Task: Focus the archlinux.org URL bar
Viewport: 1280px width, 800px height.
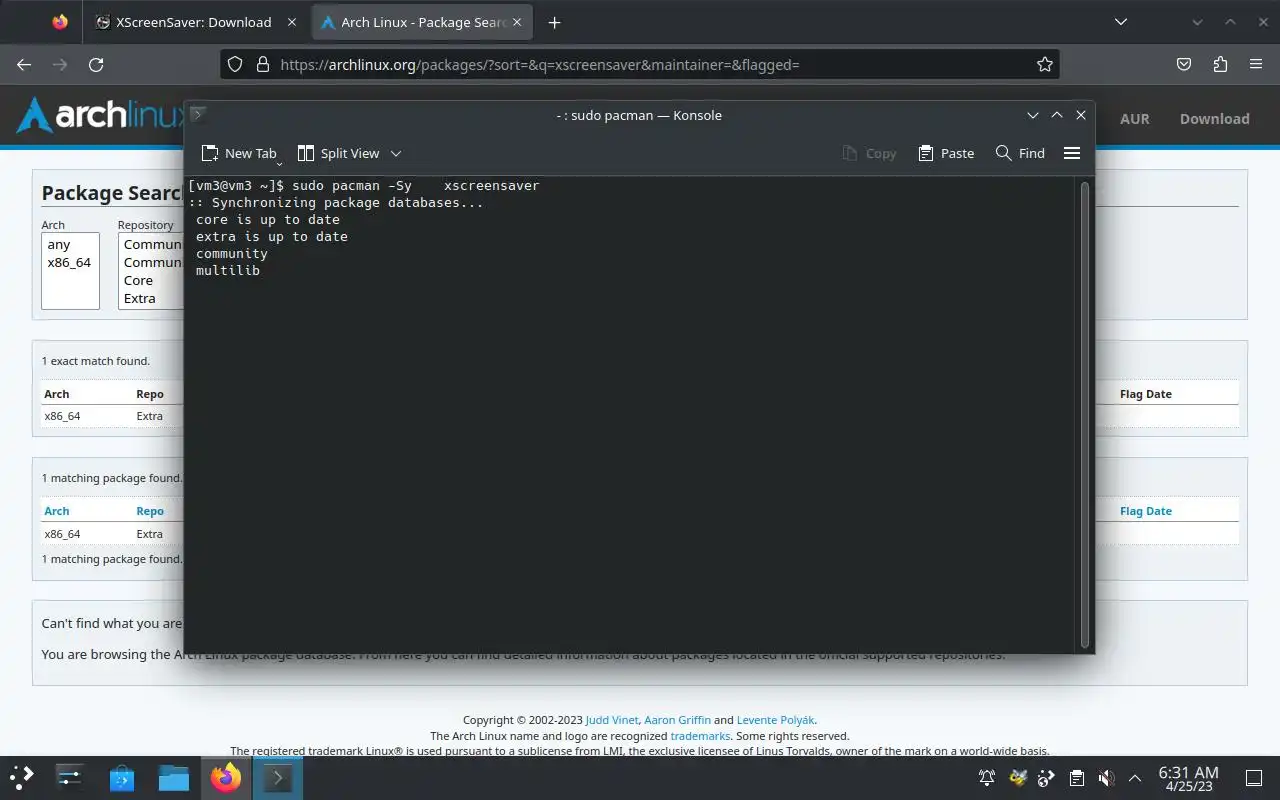Action: click(640, 64)
